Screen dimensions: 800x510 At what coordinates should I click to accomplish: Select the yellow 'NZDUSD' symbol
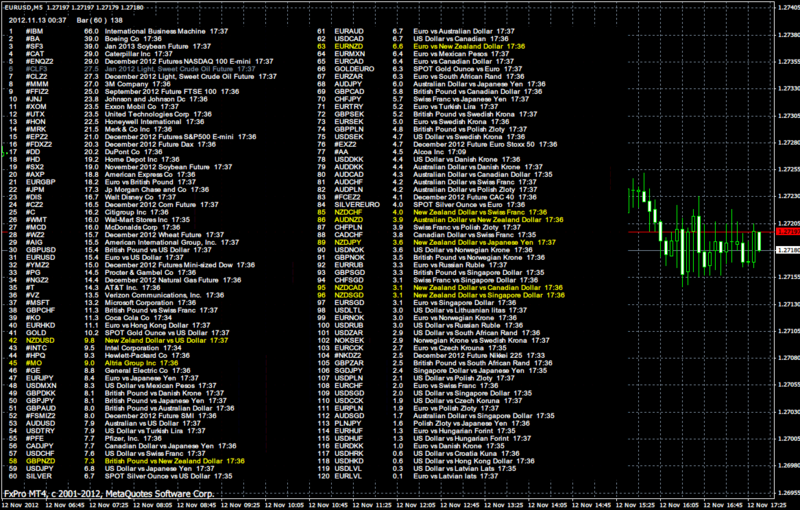pyautogui.click(x=40, y=341)
